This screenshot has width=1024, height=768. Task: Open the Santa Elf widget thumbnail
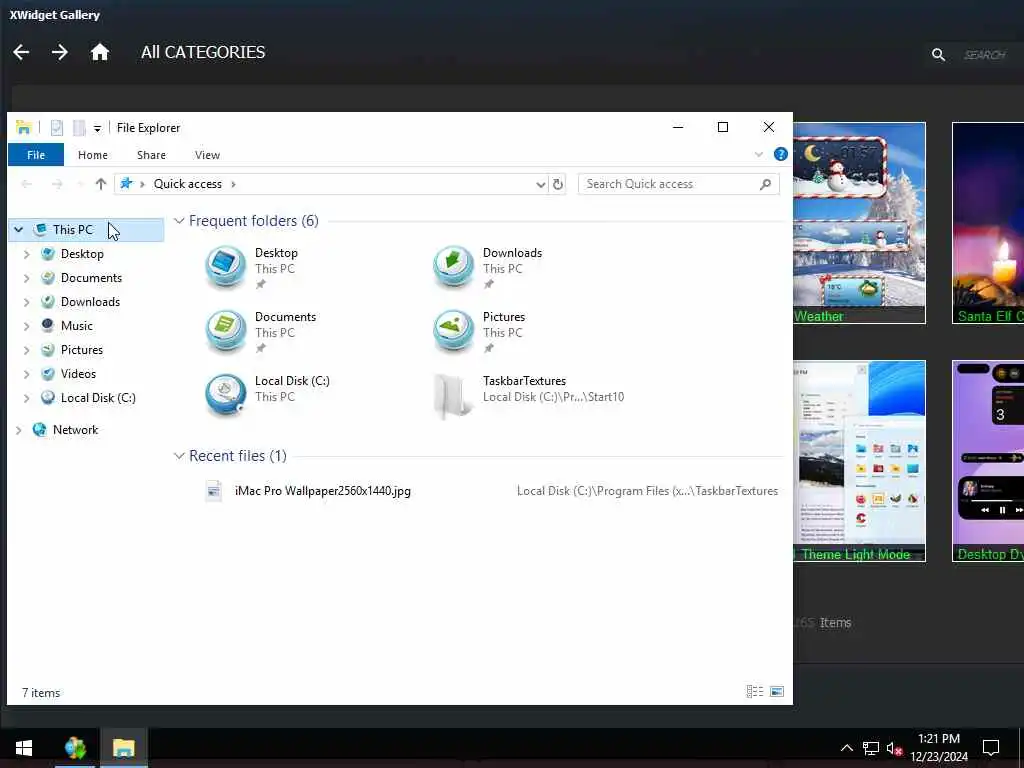click(988, 223)
